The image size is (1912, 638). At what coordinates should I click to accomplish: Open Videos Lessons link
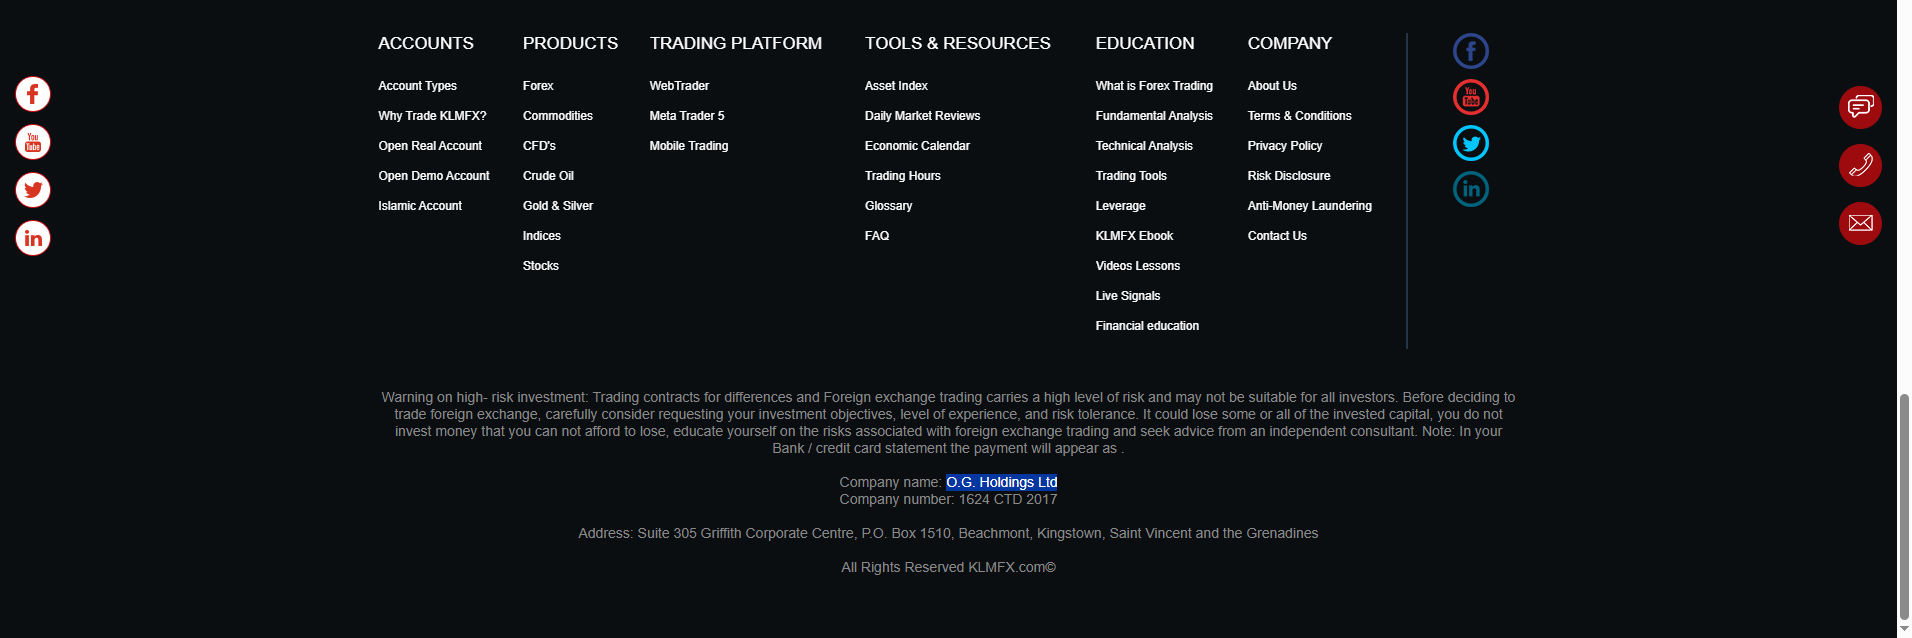pos(1138,266)
